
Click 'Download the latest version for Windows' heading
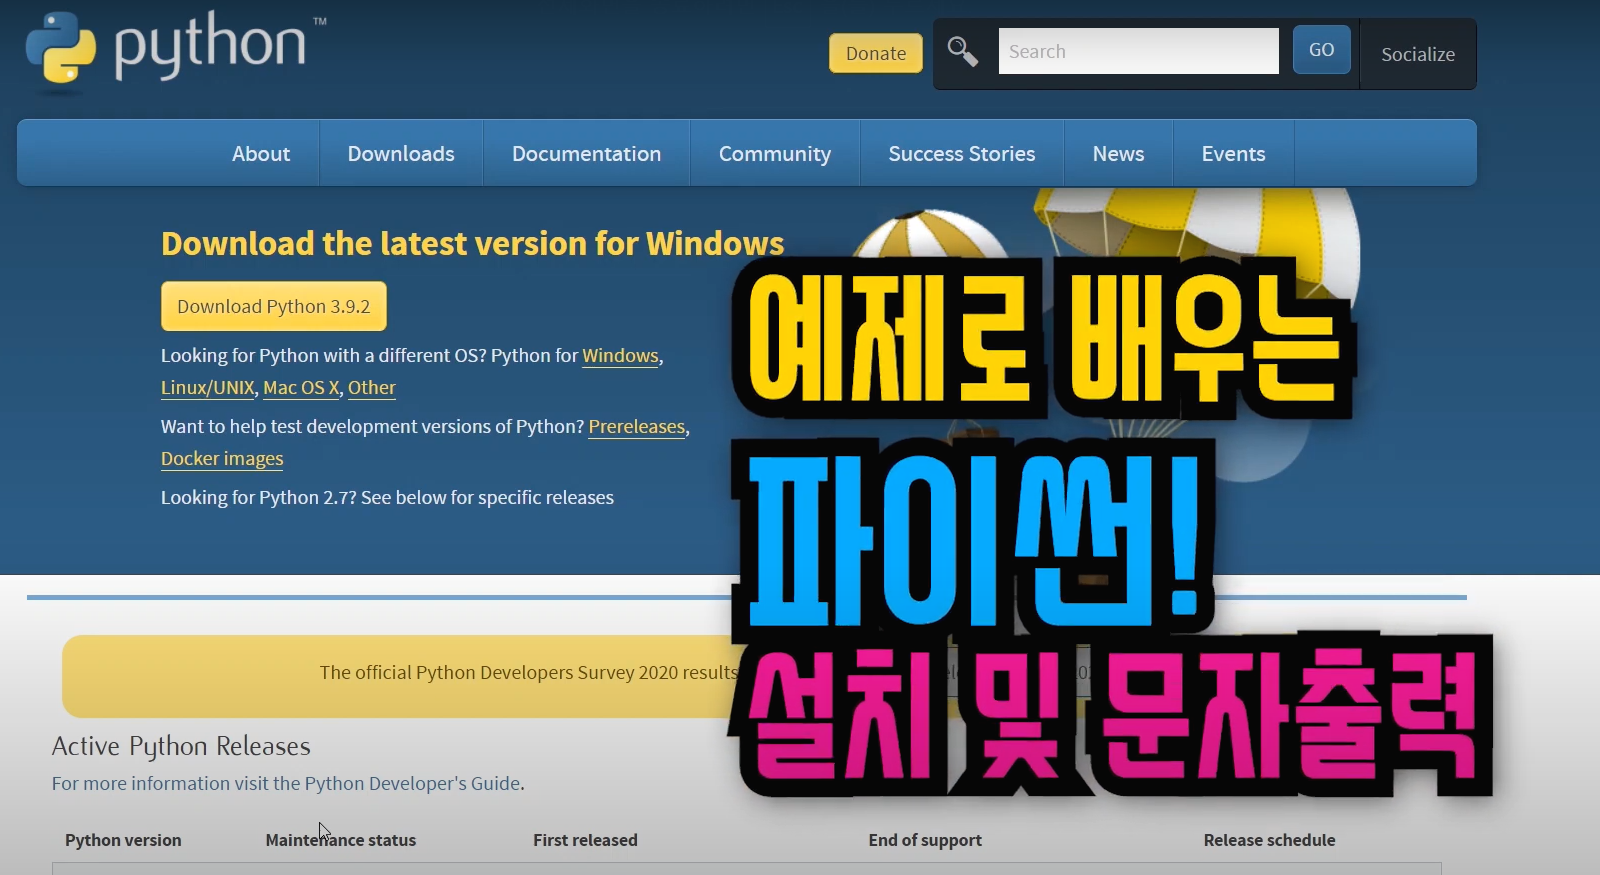(x=473, y=244)
